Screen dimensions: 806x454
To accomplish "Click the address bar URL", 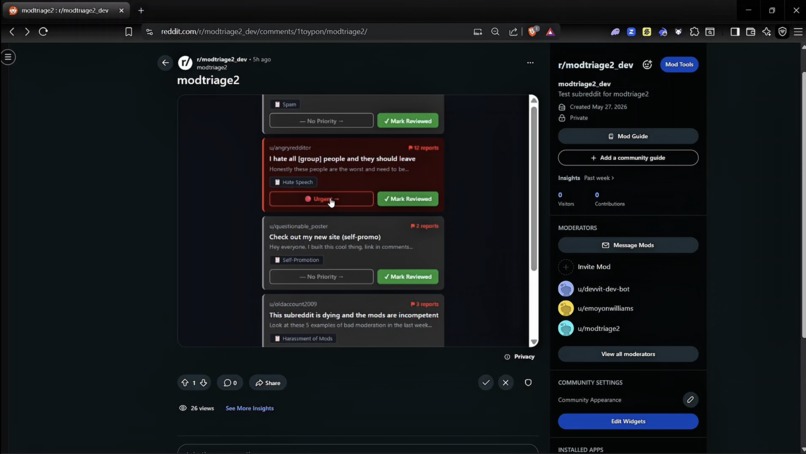I will (264, 32).
